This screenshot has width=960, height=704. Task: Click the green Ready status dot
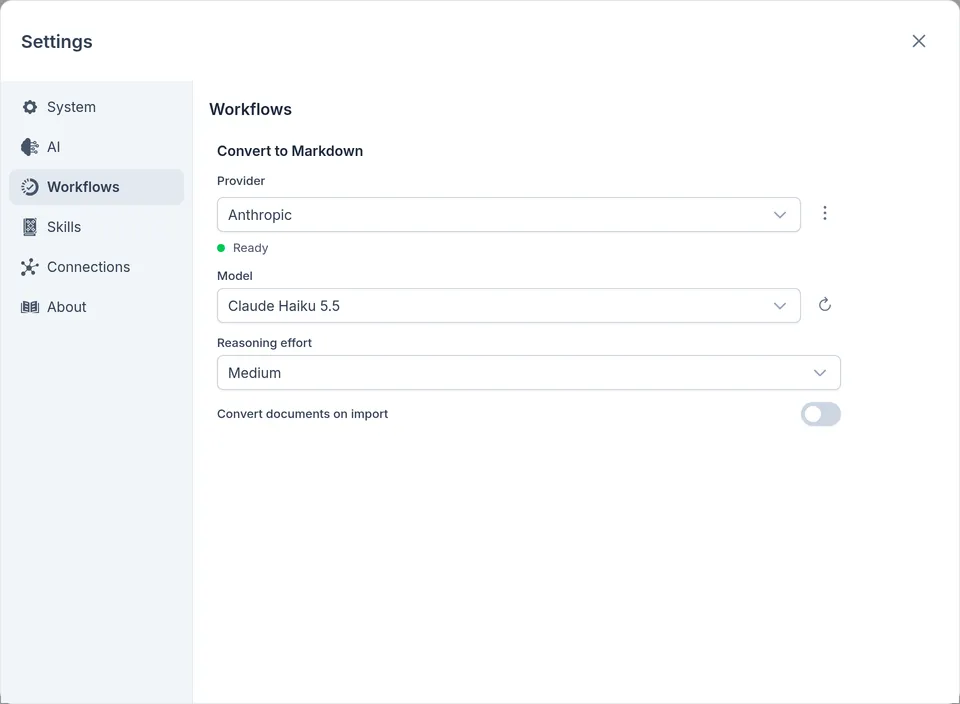(x=221, y=248)
